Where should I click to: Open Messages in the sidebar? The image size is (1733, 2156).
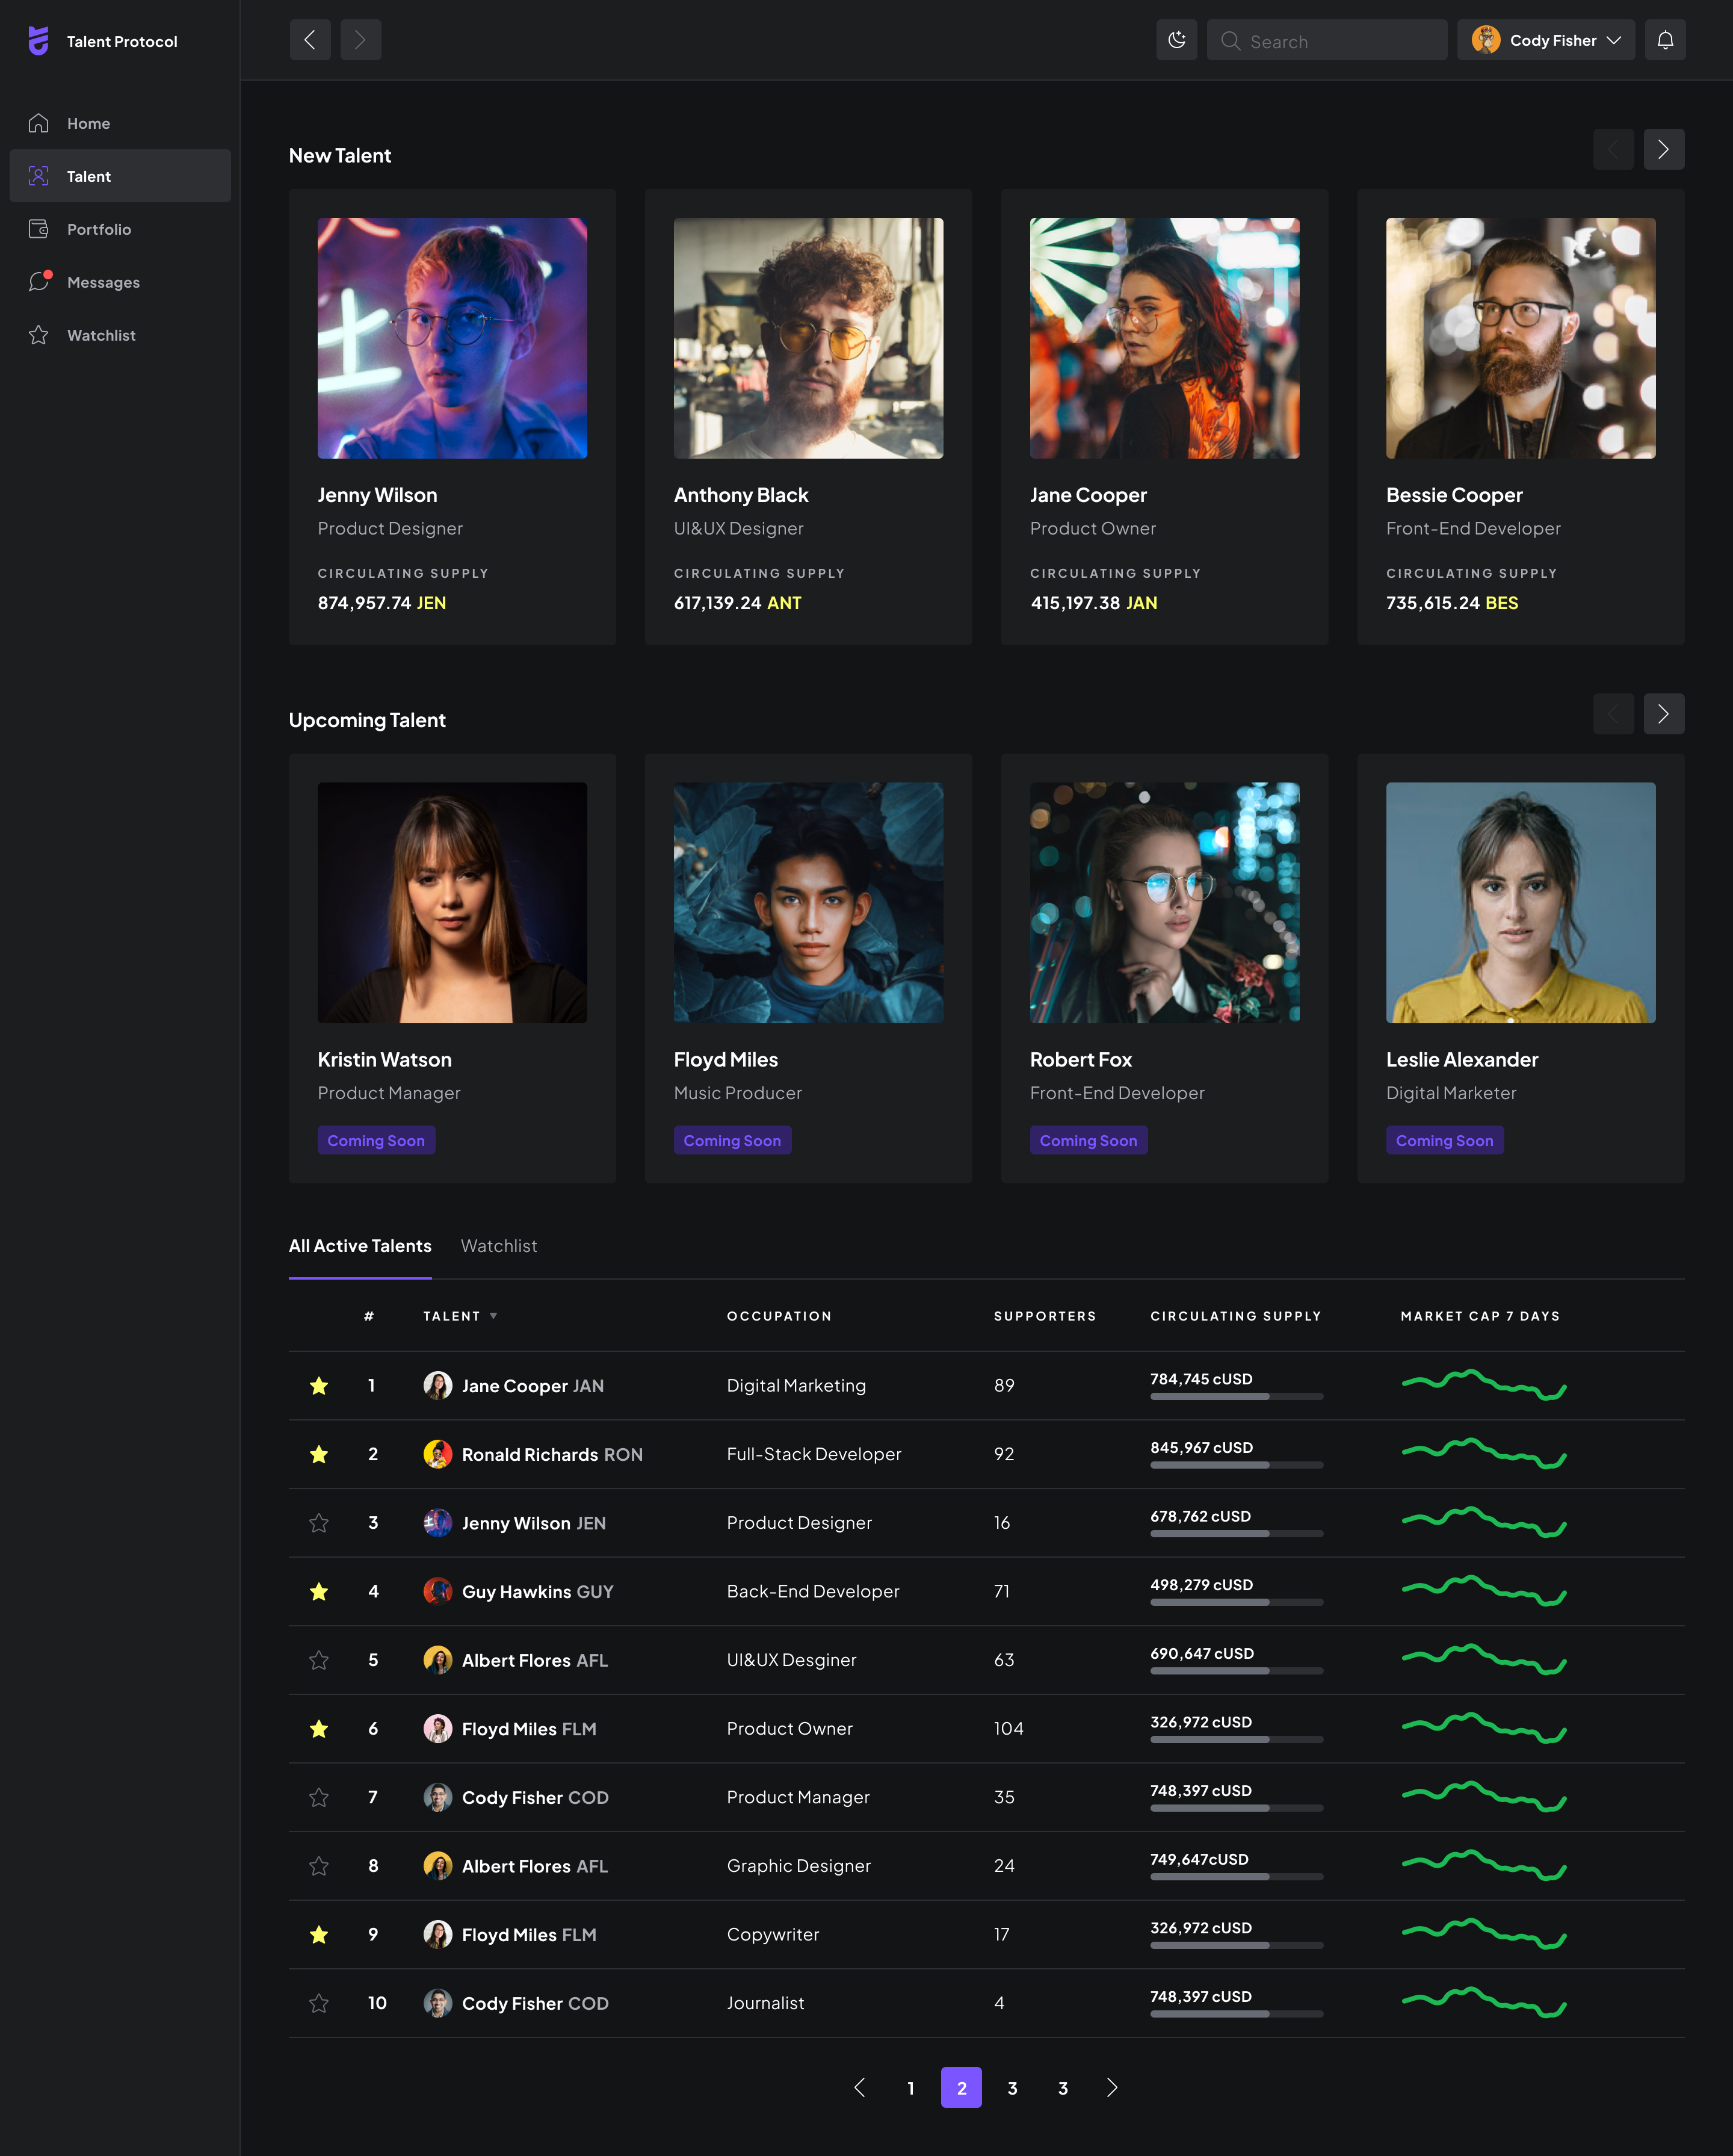click(103, 282)
